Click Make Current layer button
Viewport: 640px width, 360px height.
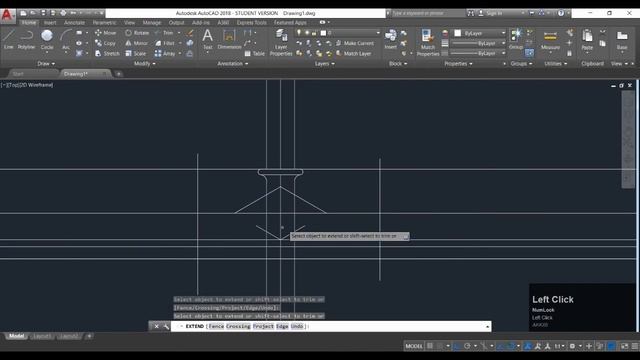355,43
